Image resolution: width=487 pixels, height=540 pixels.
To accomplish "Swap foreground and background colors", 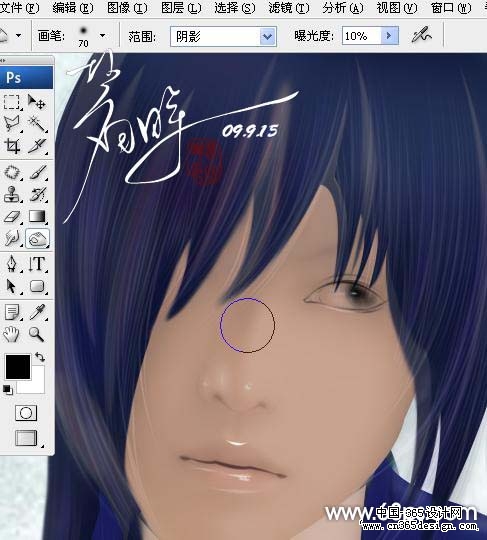I will click(40, 357).
